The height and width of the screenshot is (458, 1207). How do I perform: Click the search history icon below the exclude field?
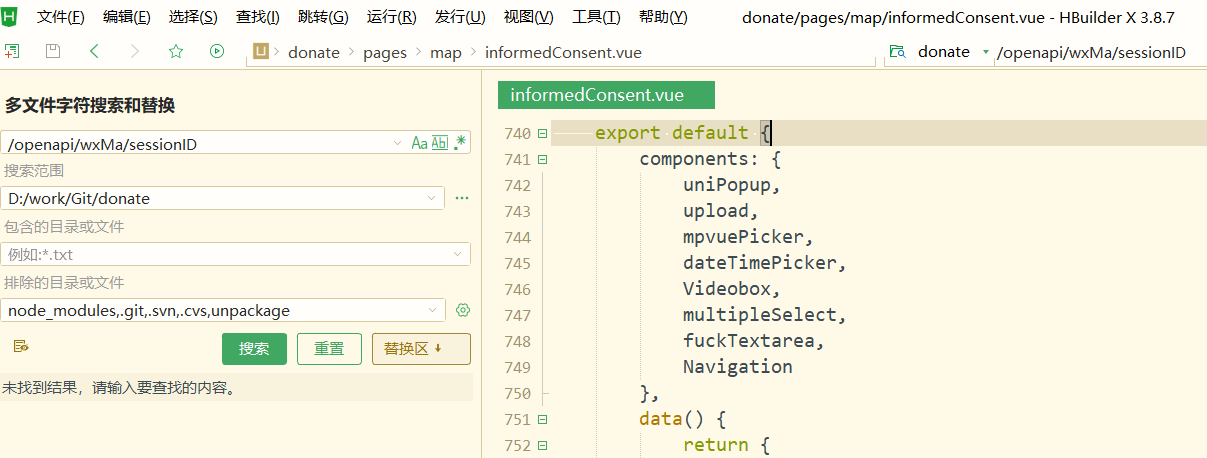[x=20, y=347]
